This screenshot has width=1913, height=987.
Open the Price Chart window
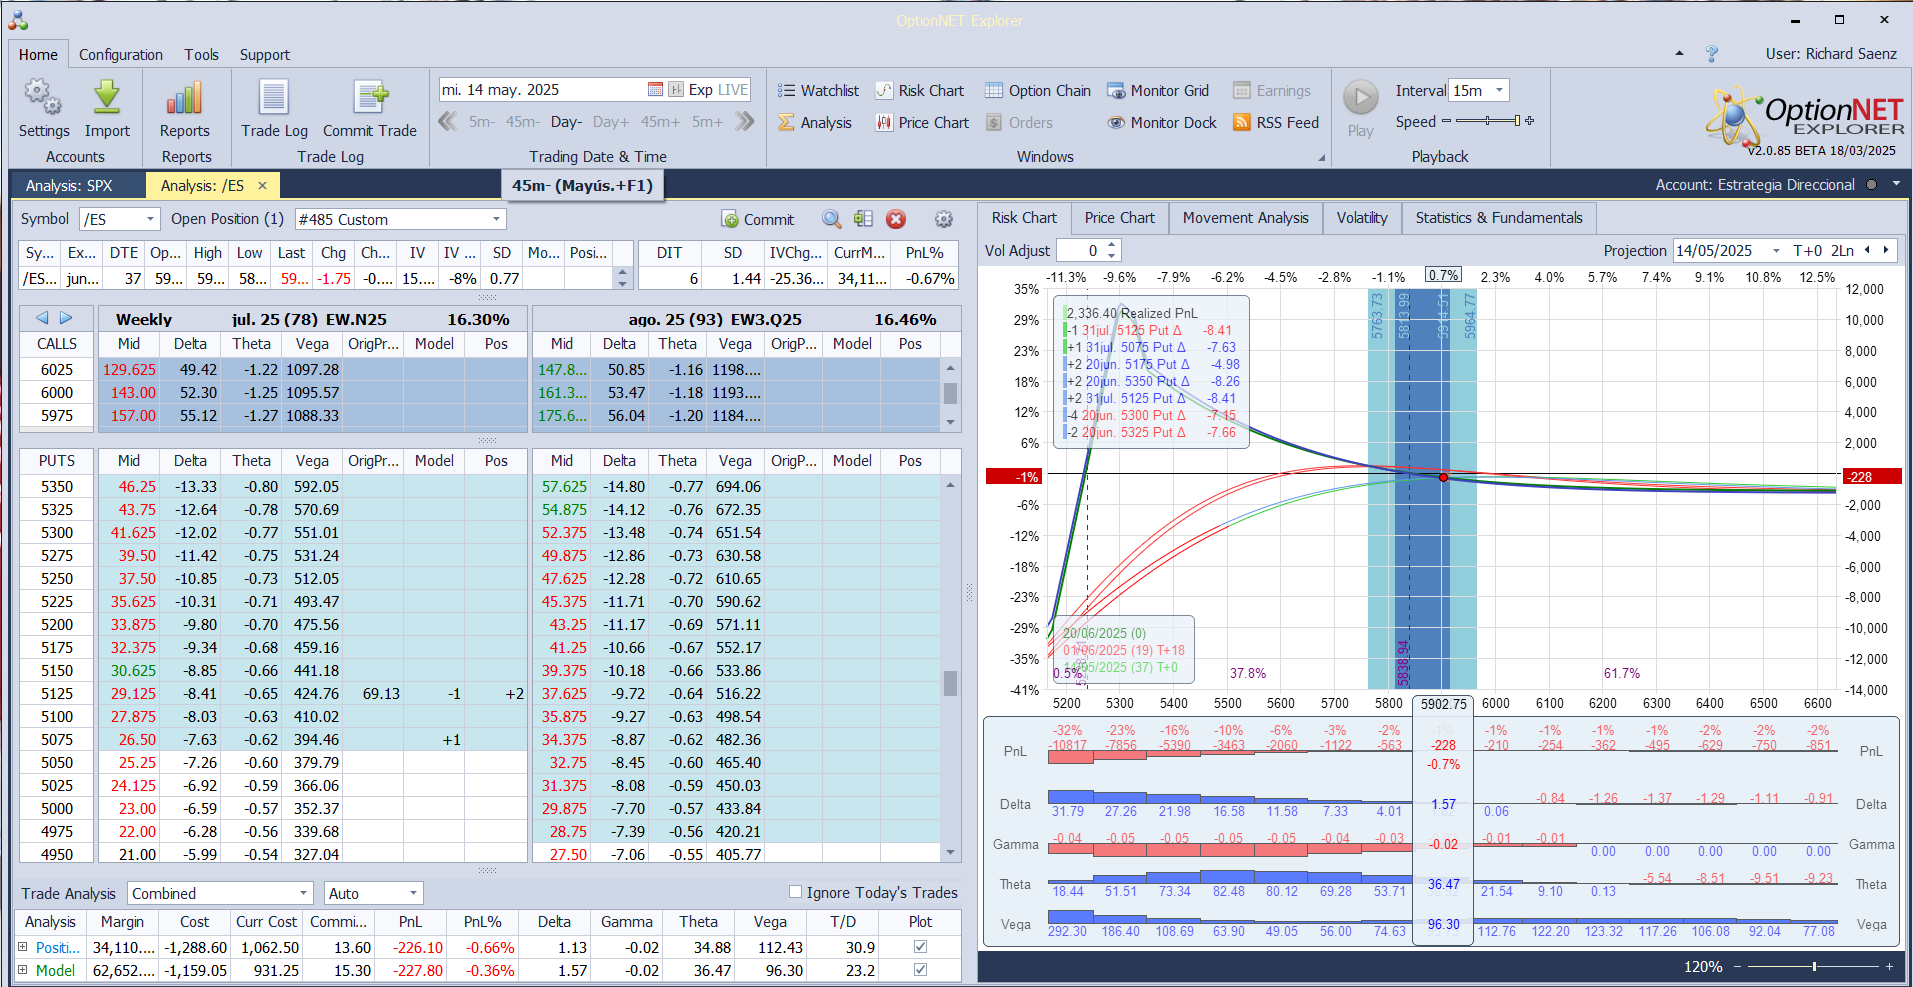[922, 123]
